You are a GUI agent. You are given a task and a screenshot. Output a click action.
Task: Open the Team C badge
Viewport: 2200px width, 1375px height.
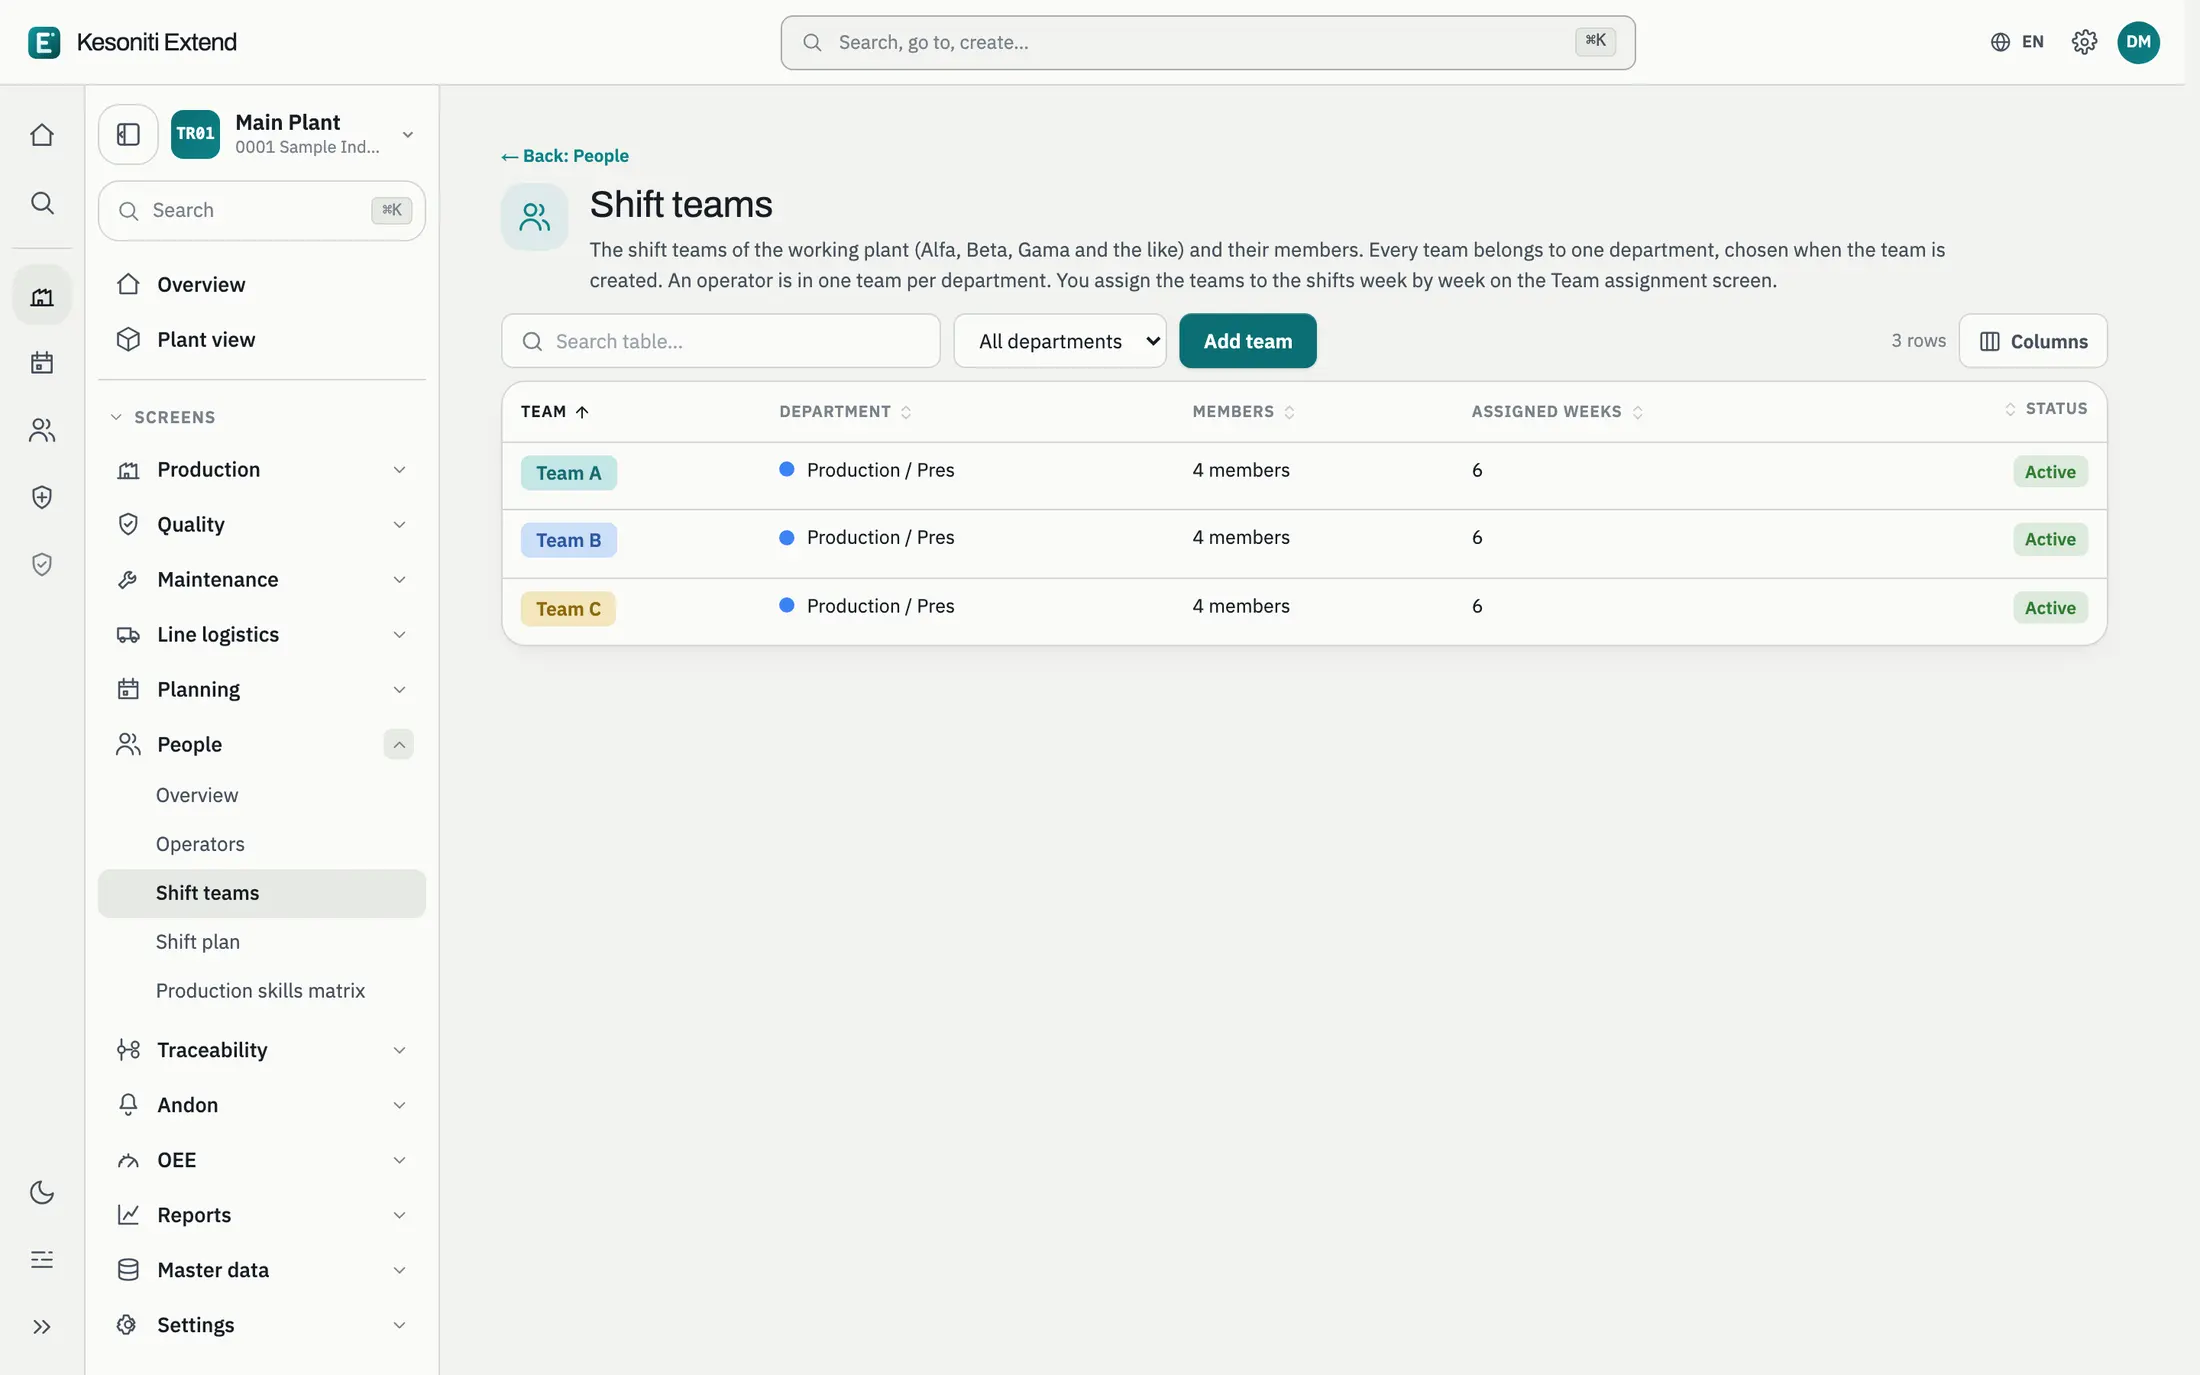(568, 609)
